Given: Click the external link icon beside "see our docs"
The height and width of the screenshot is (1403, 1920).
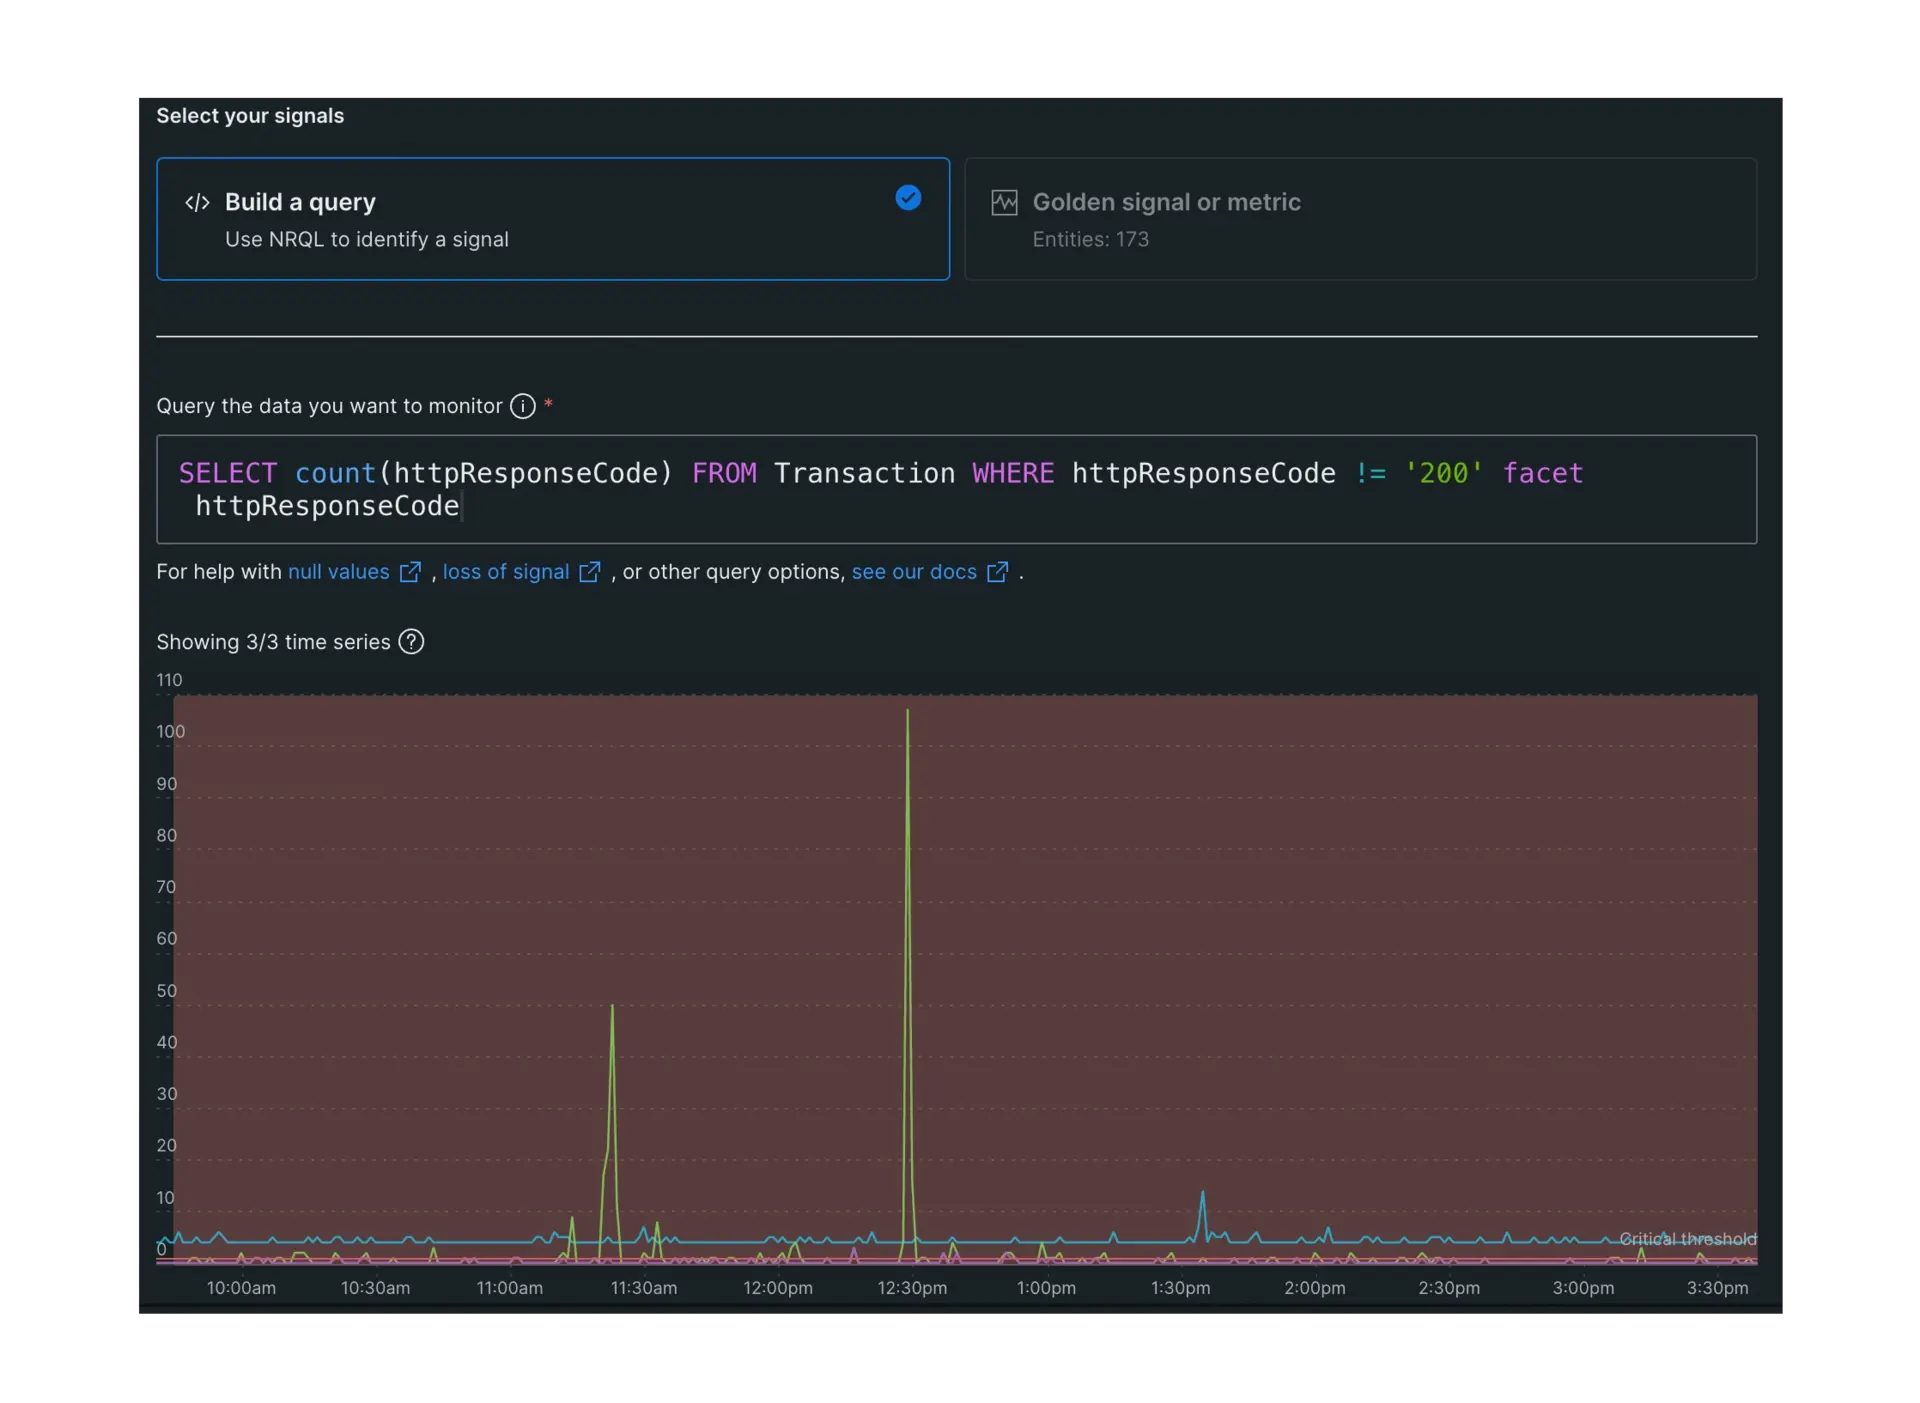Looking at the screenshot, I should coord(997,572).
